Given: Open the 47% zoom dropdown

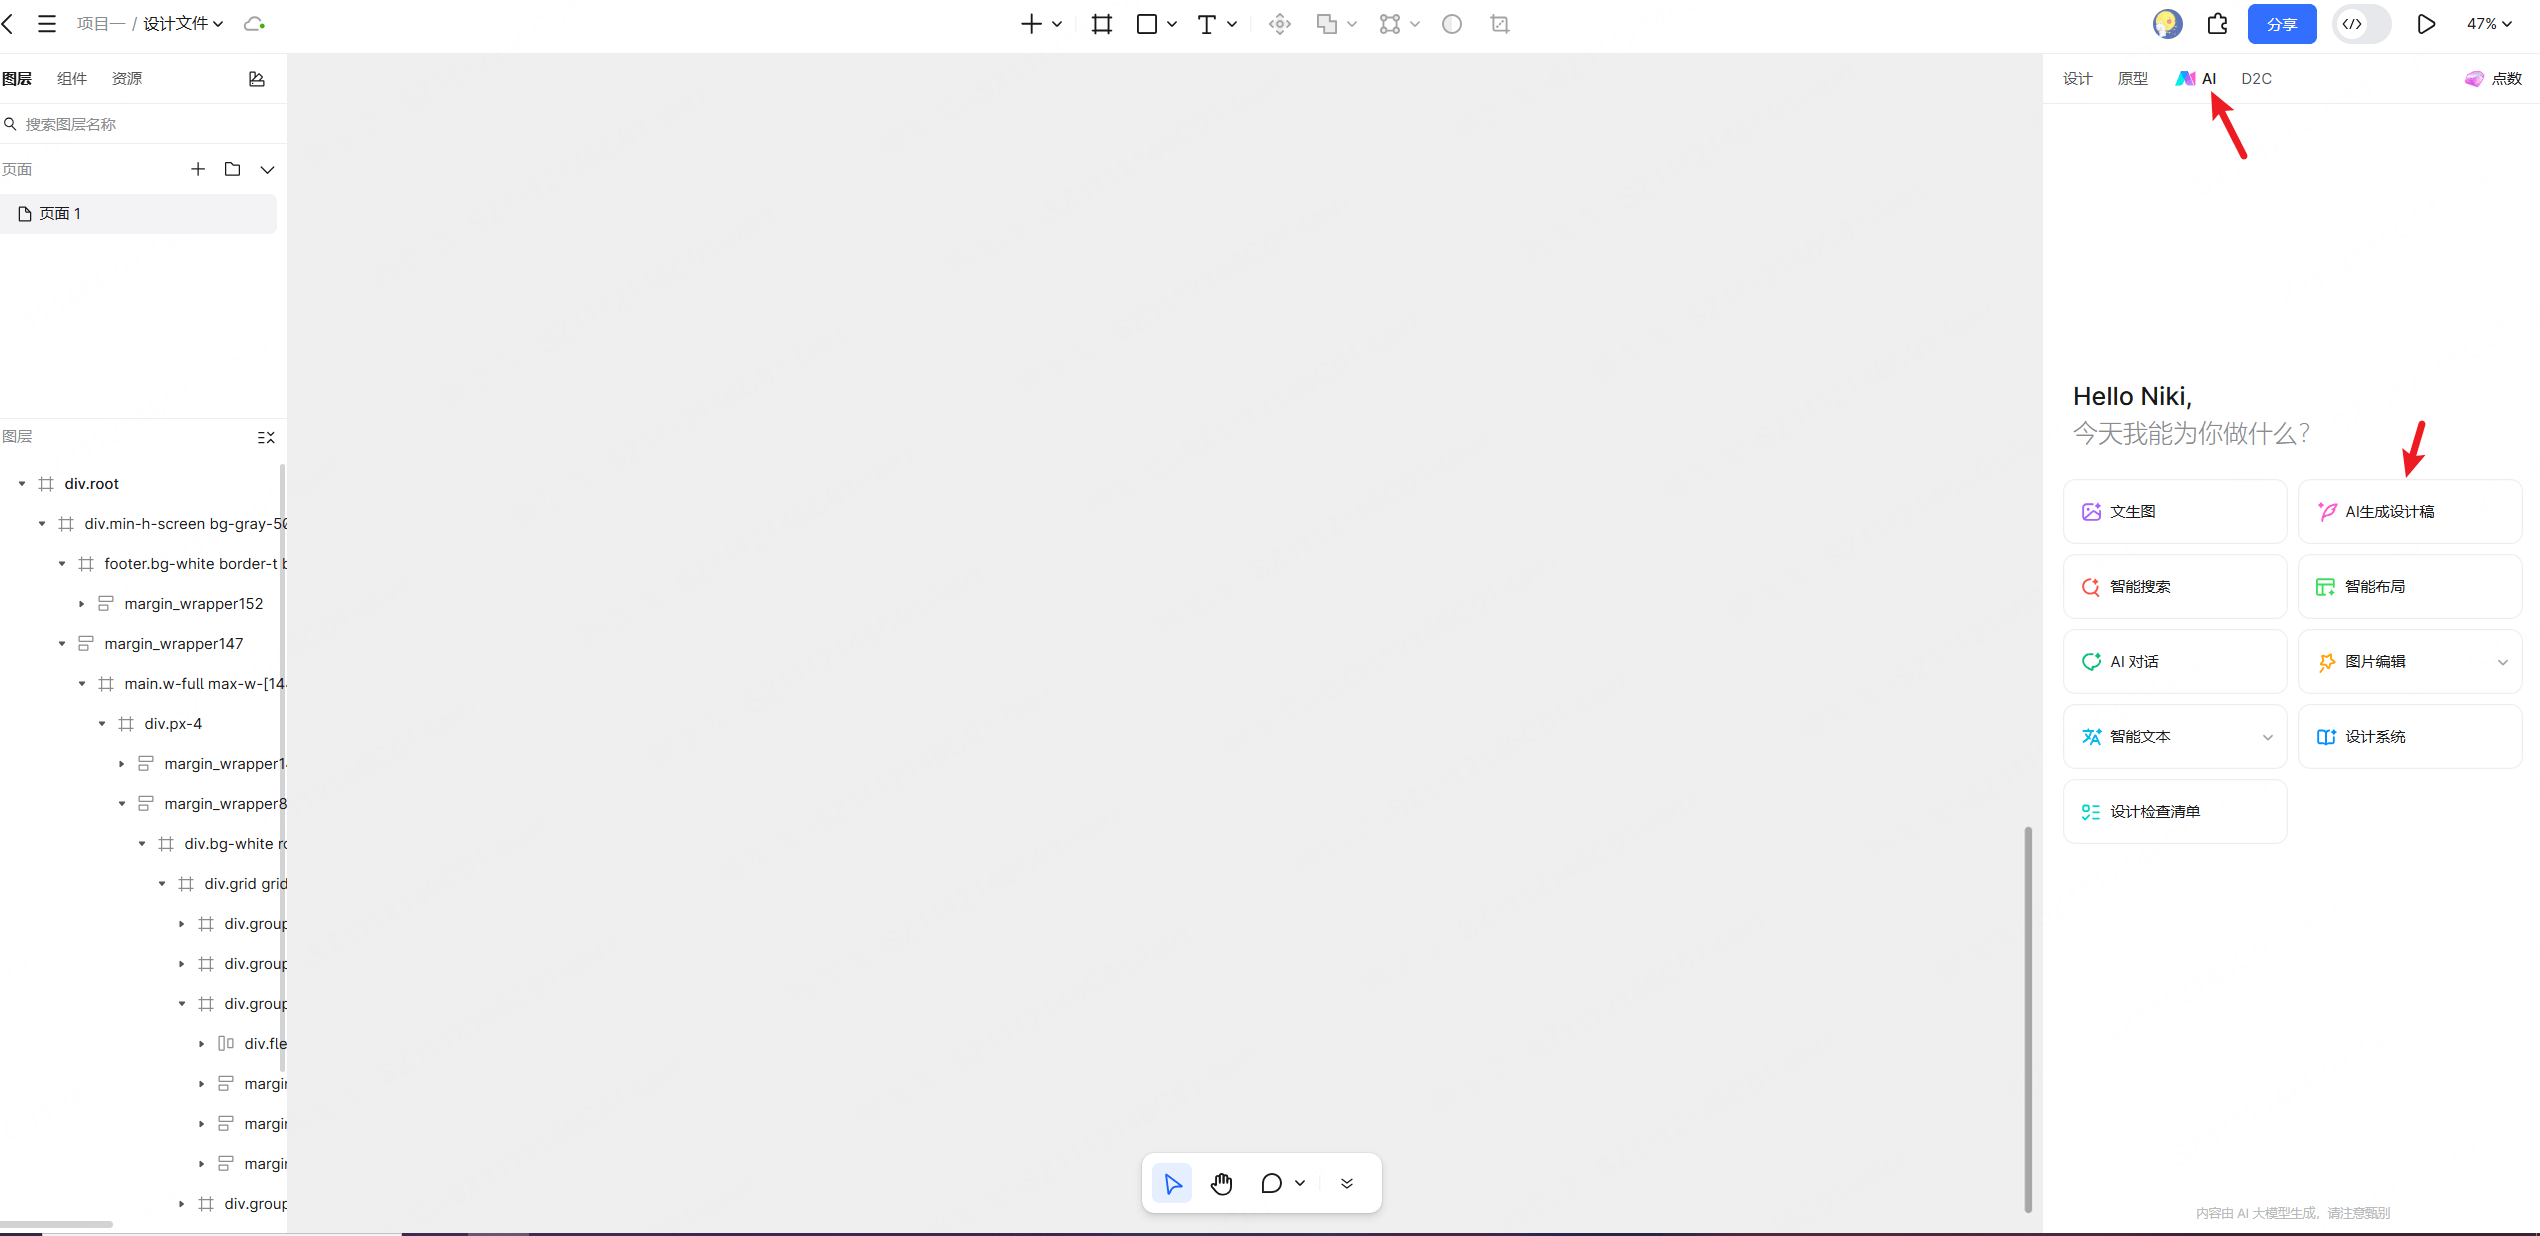Looking at the screenshot, I should point(2489,24).
